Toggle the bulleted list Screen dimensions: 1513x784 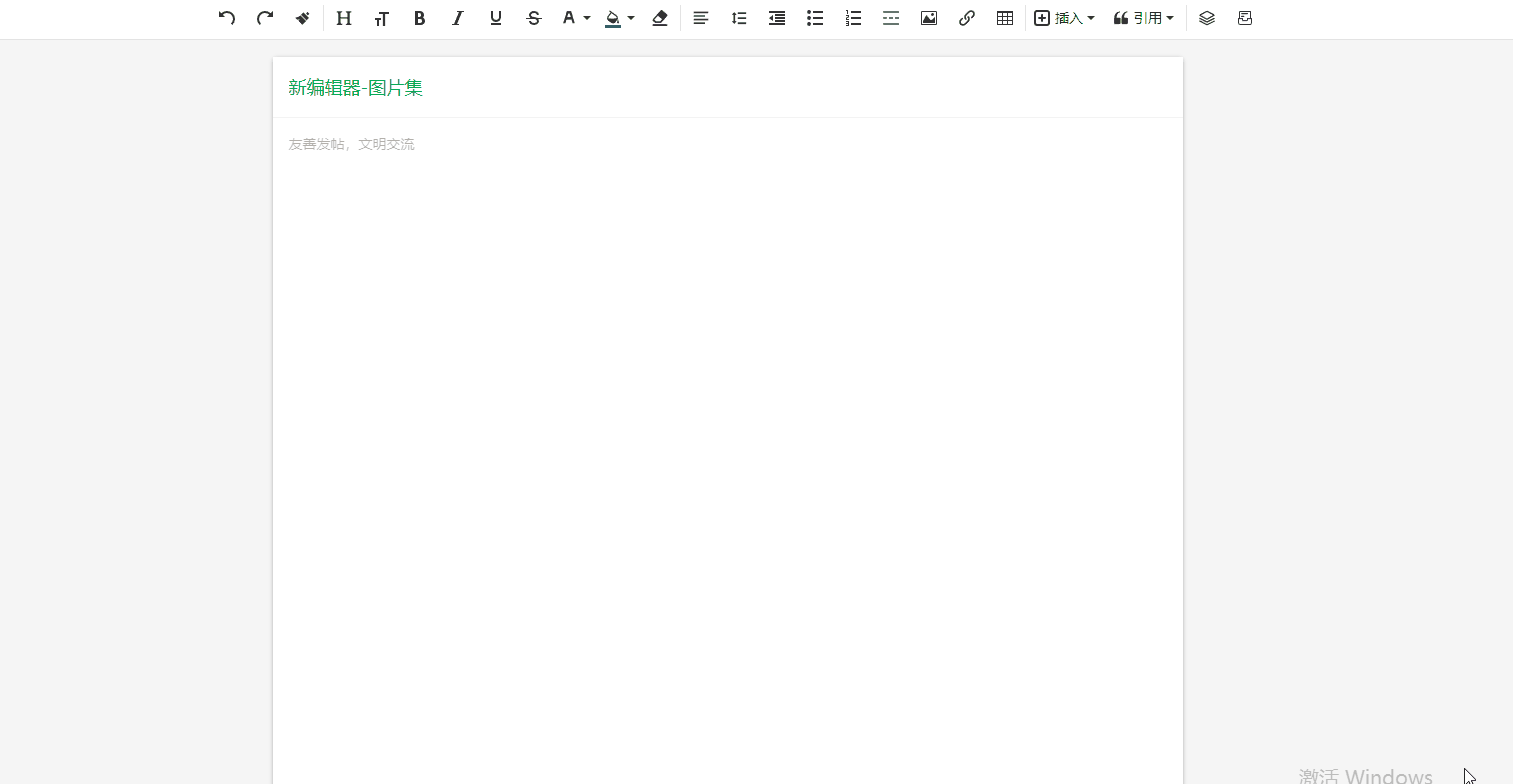click(x=815, y=18)
